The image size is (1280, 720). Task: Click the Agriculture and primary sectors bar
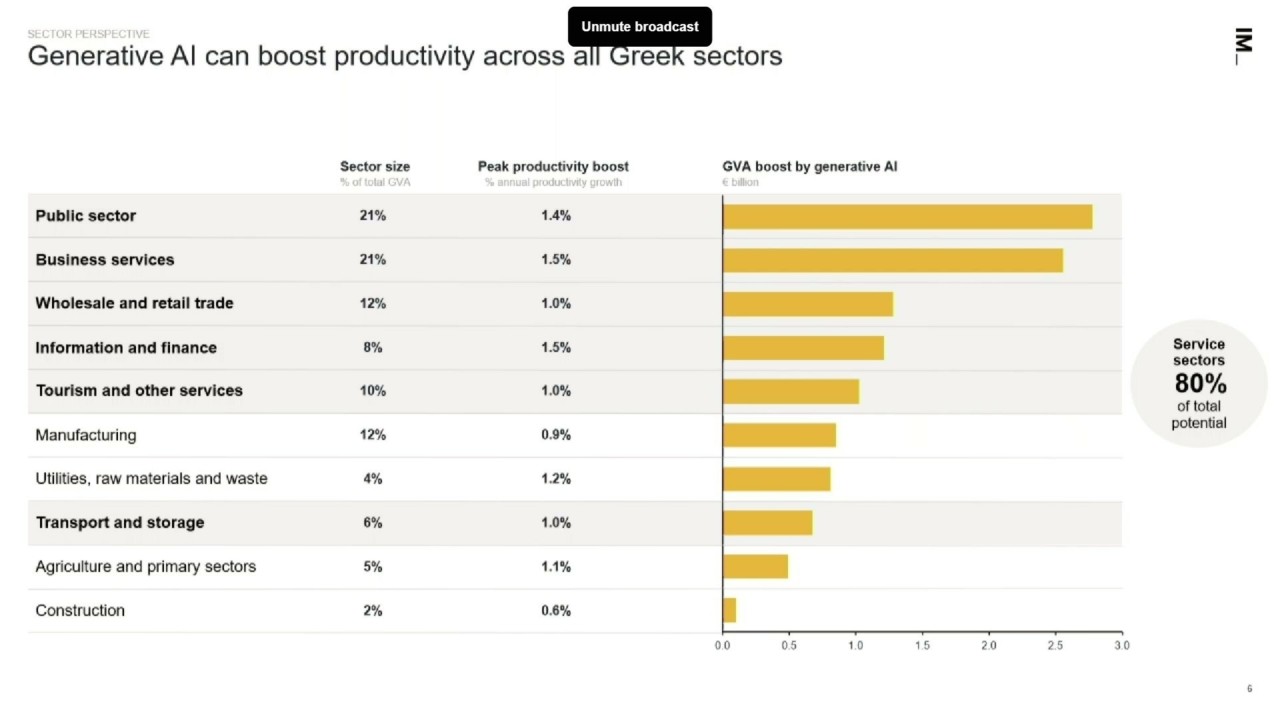[x=755, y=566]
